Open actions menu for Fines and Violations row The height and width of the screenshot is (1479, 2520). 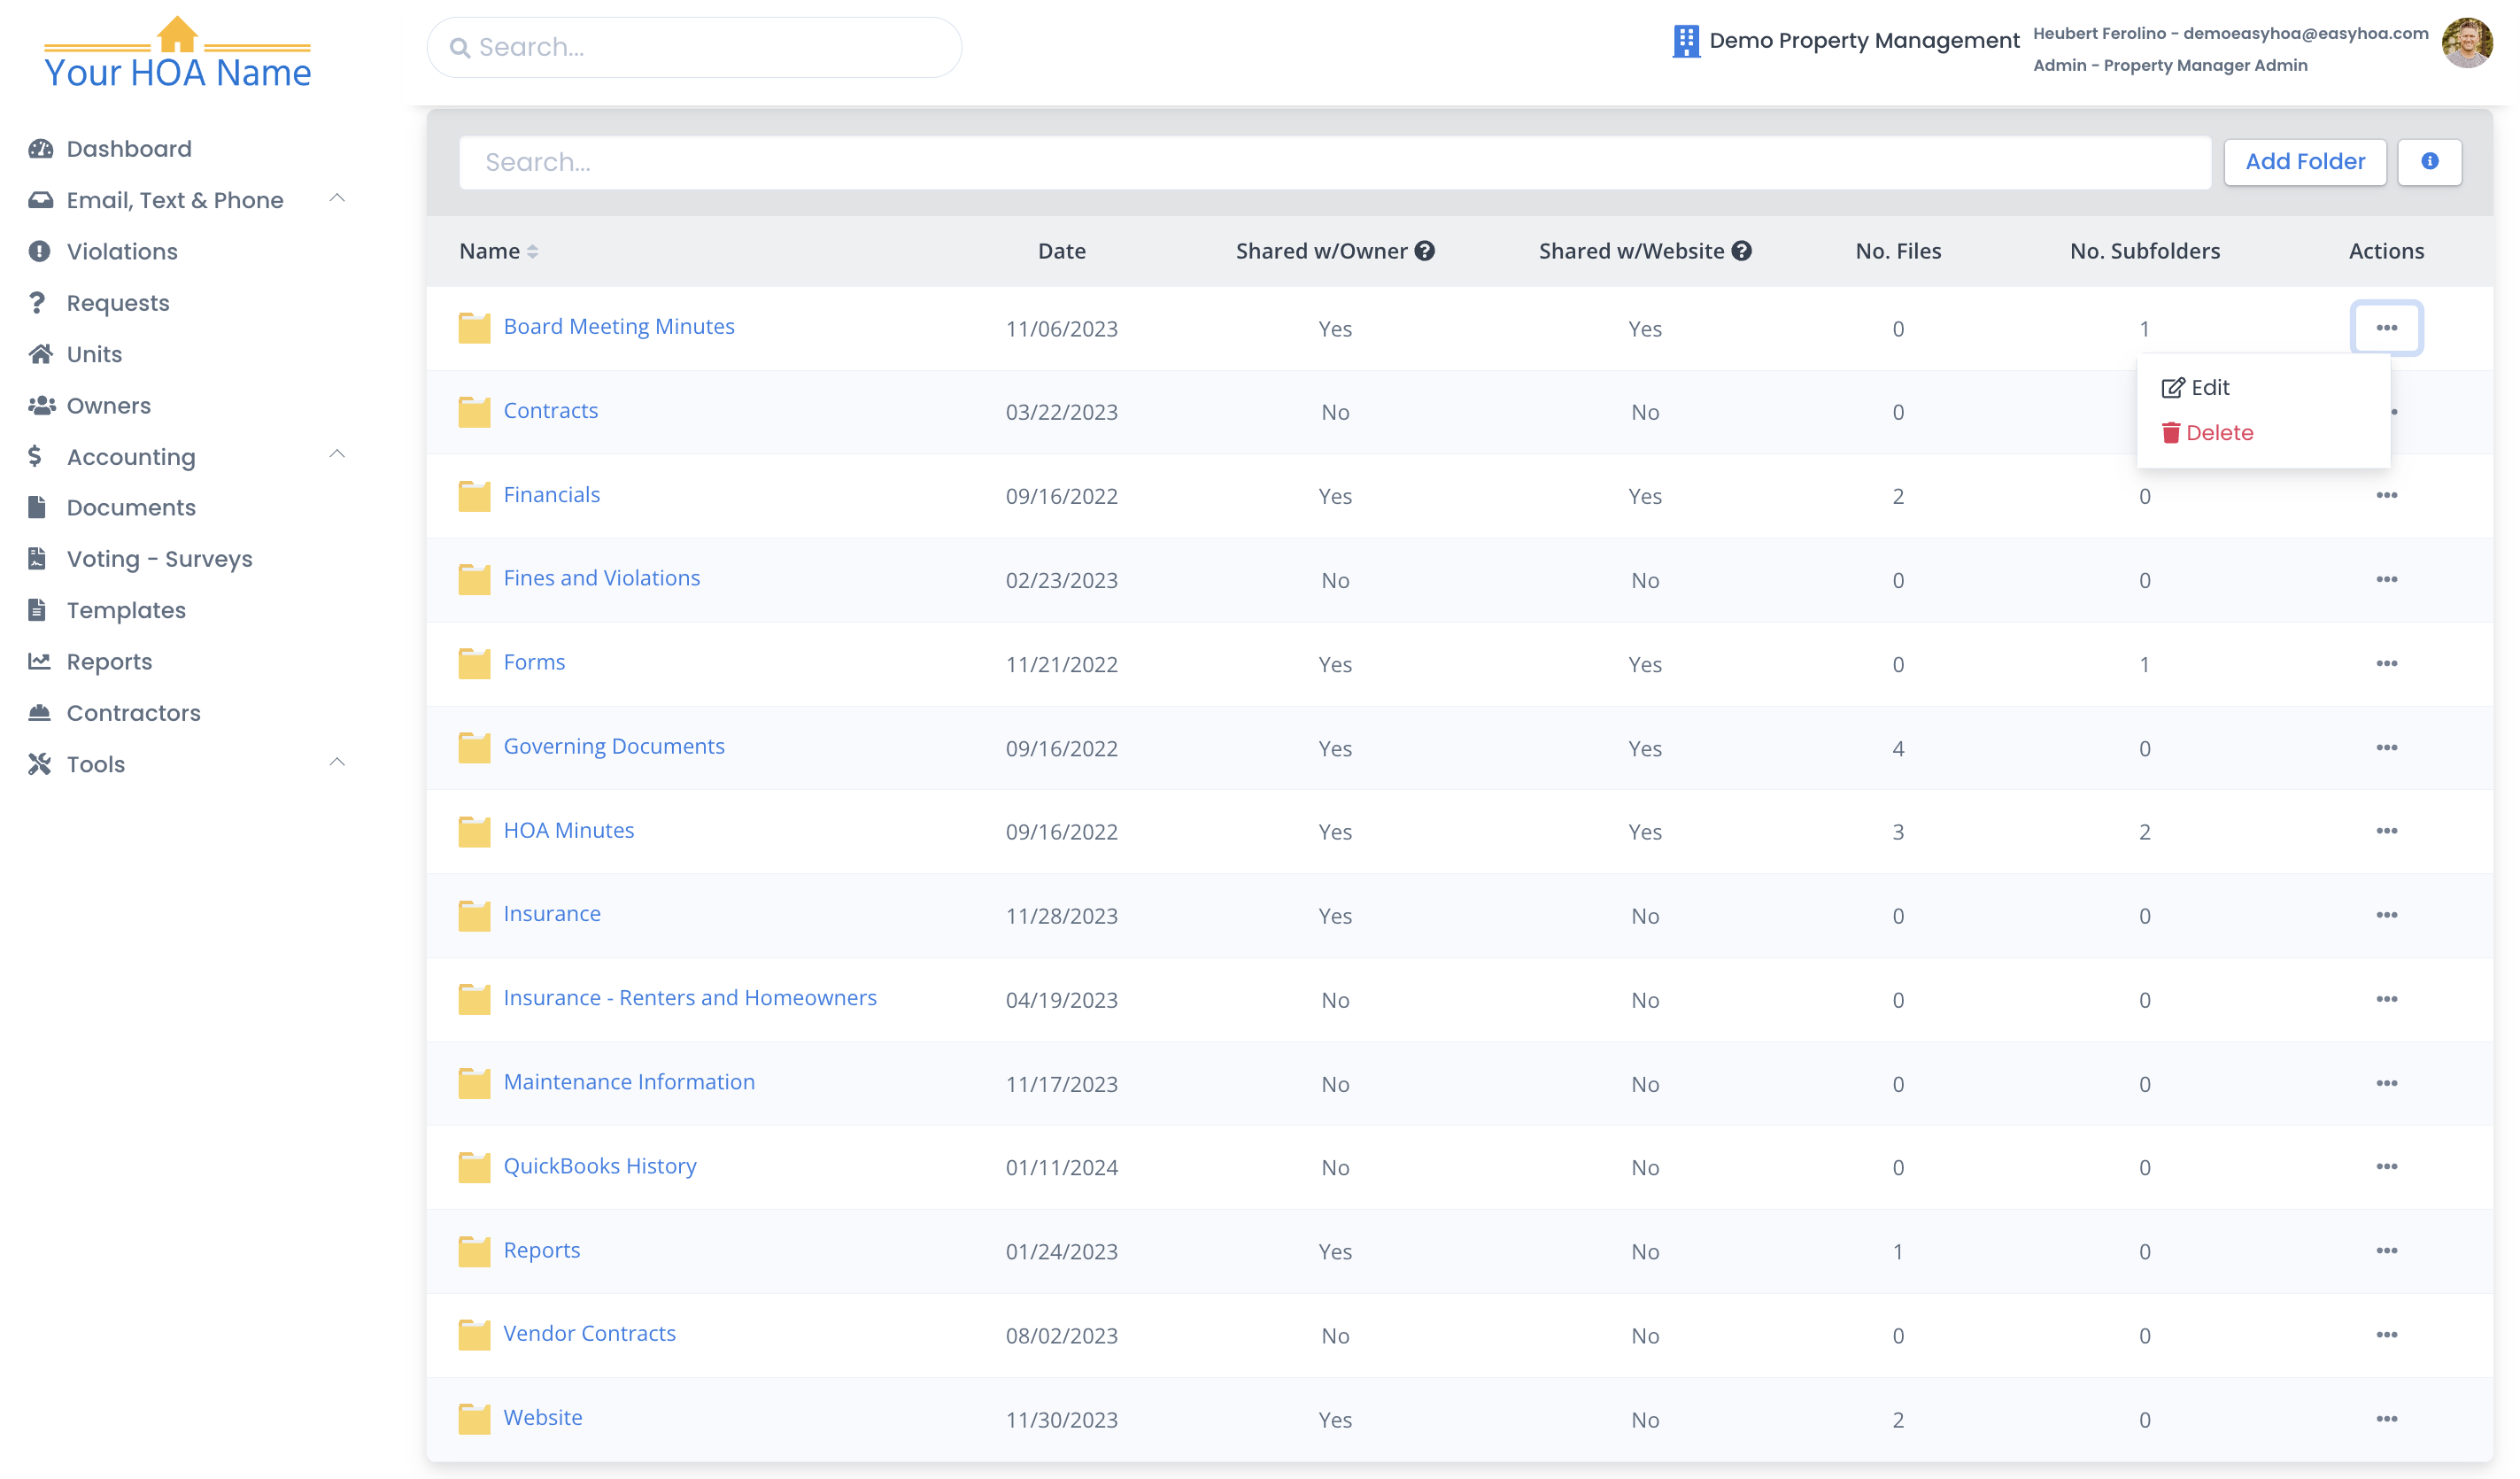click(2386, 580)
